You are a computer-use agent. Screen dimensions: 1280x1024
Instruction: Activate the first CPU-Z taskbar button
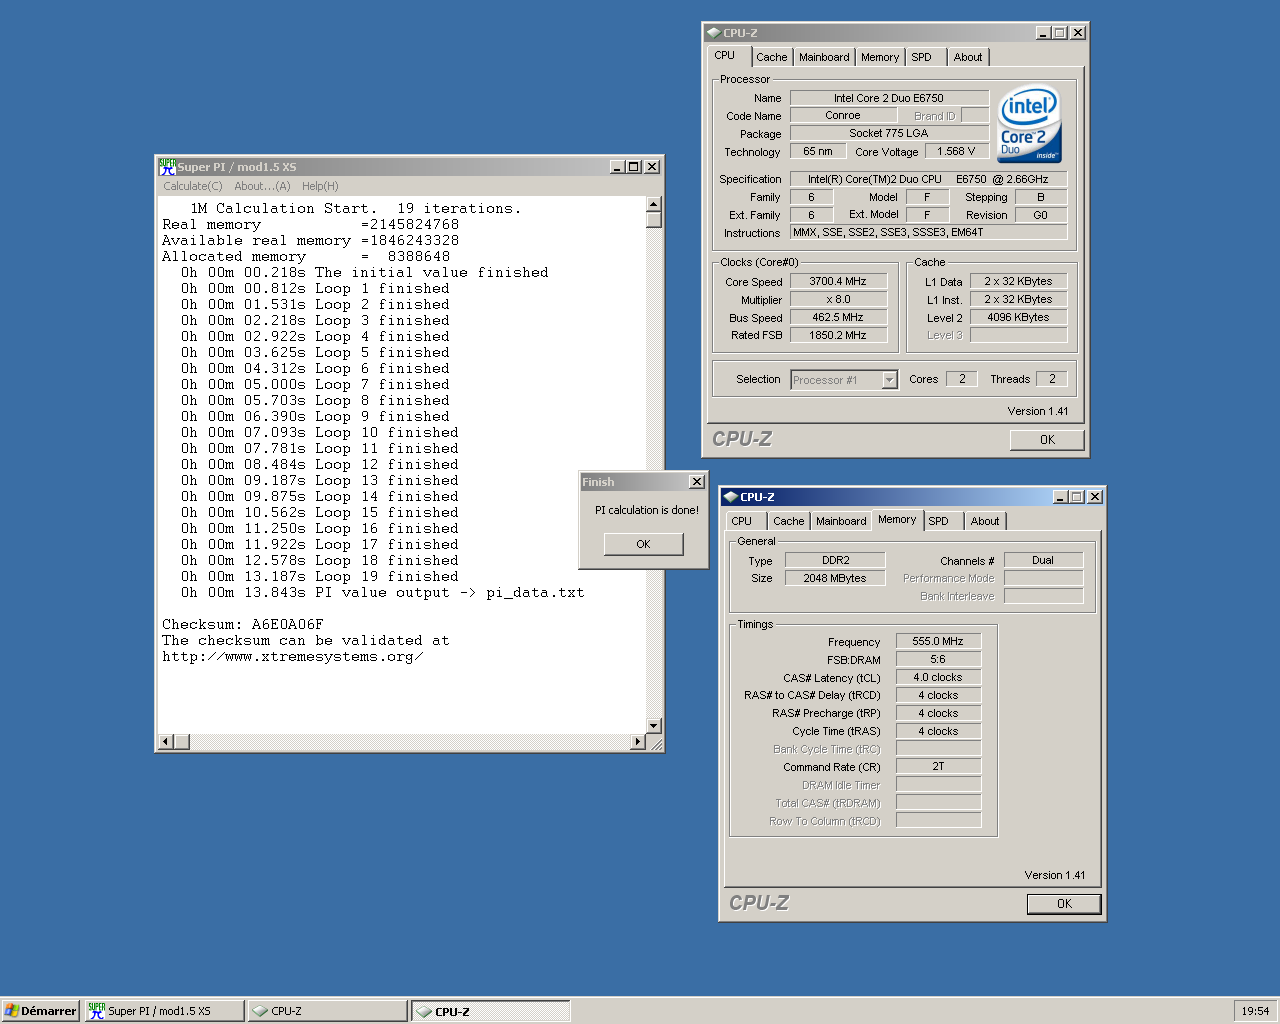point(328,1011)
